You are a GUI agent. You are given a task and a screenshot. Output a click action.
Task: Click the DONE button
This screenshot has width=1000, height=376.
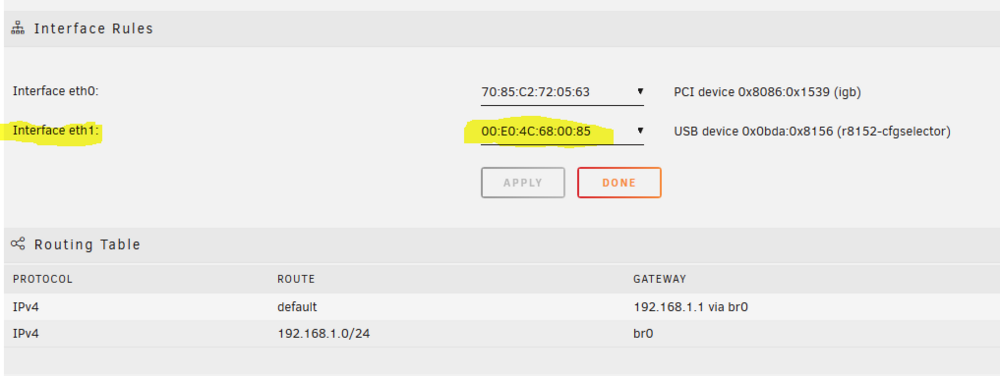(x=619, y=183)
